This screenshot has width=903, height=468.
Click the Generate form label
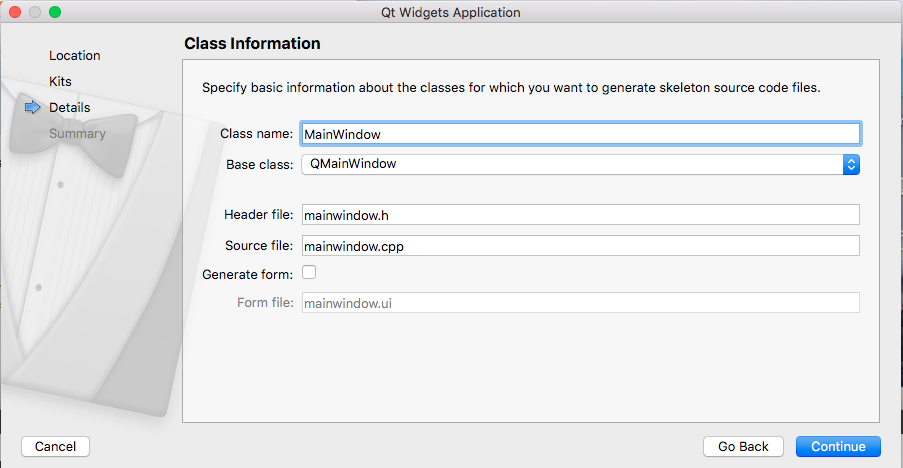(248, 275)
